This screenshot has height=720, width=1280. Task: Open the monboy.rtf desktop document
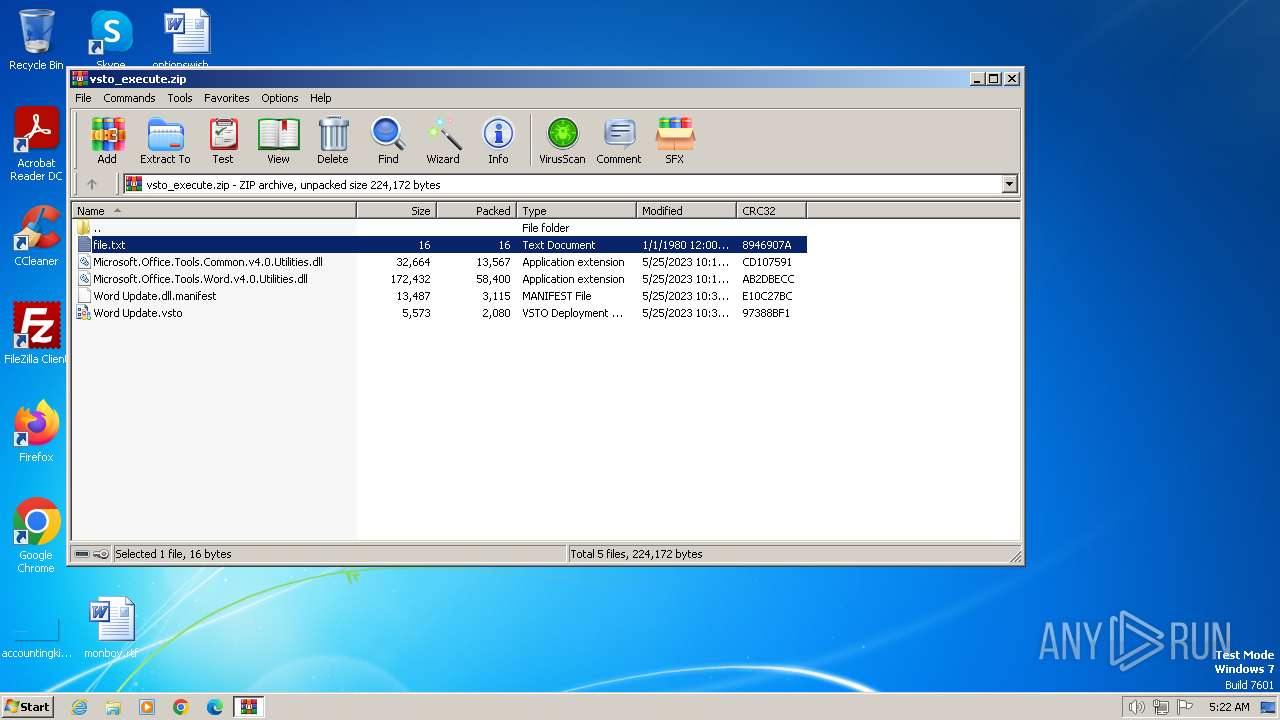pos(111,628)
